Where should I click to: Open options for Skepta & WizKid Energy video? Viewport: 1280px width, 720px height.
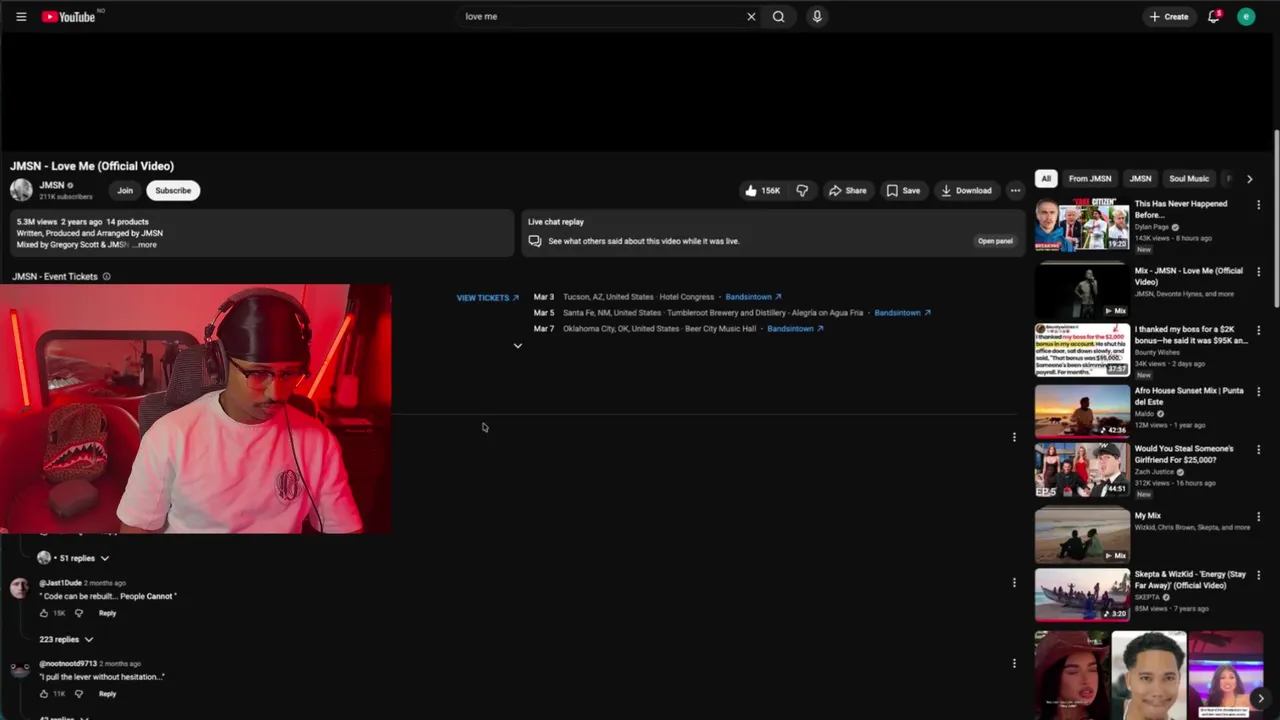click(x=1259, y=576)
